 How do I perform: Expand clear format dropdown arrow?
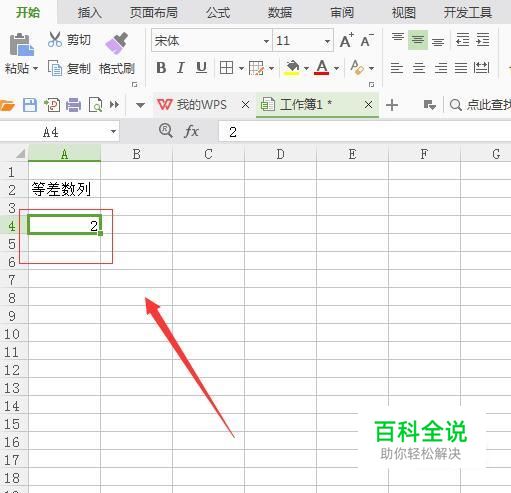point(371,69)
